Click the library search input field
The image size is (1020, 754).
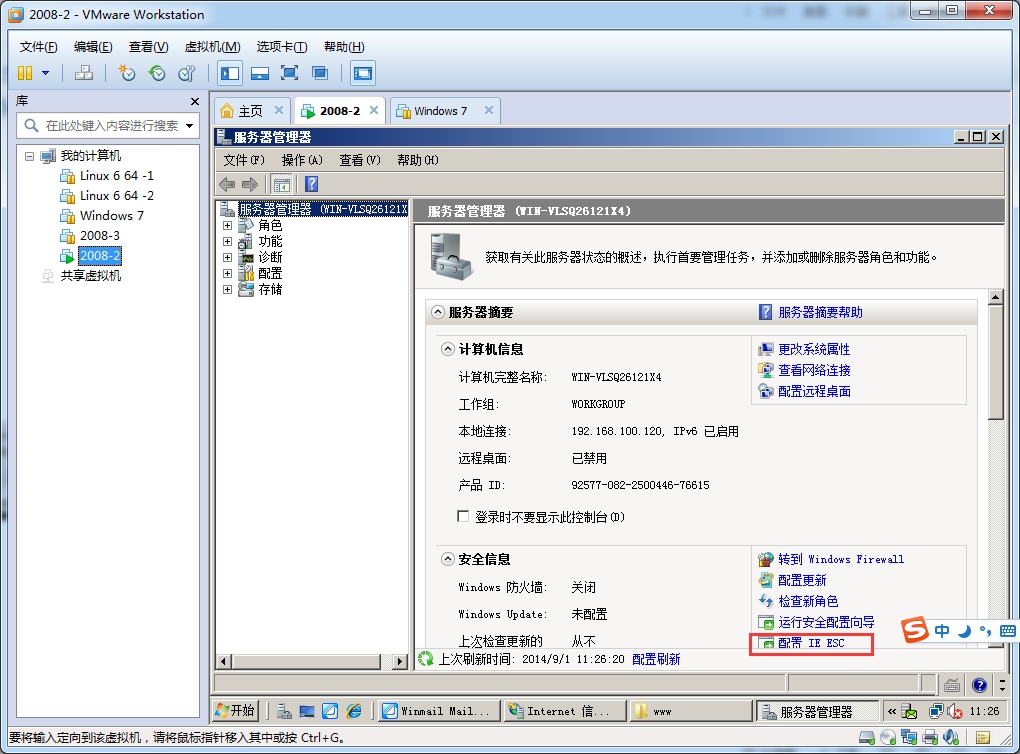pos(108,126)
